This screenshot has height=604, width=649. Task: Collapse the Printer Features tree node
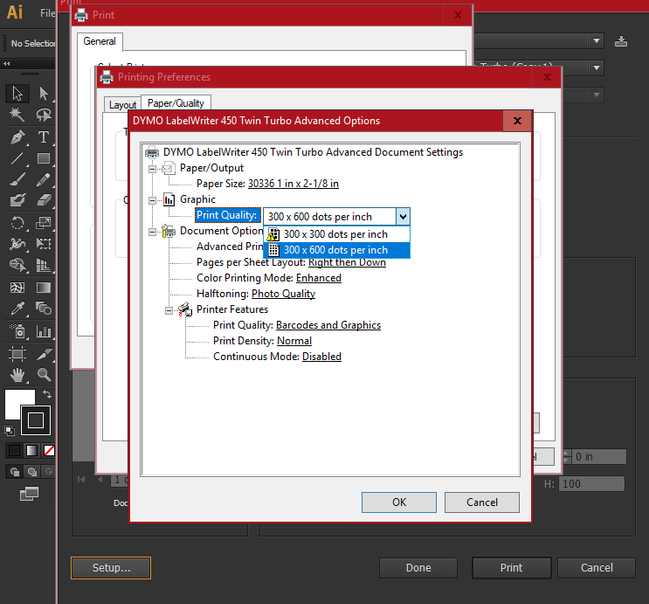pos(171,310)
